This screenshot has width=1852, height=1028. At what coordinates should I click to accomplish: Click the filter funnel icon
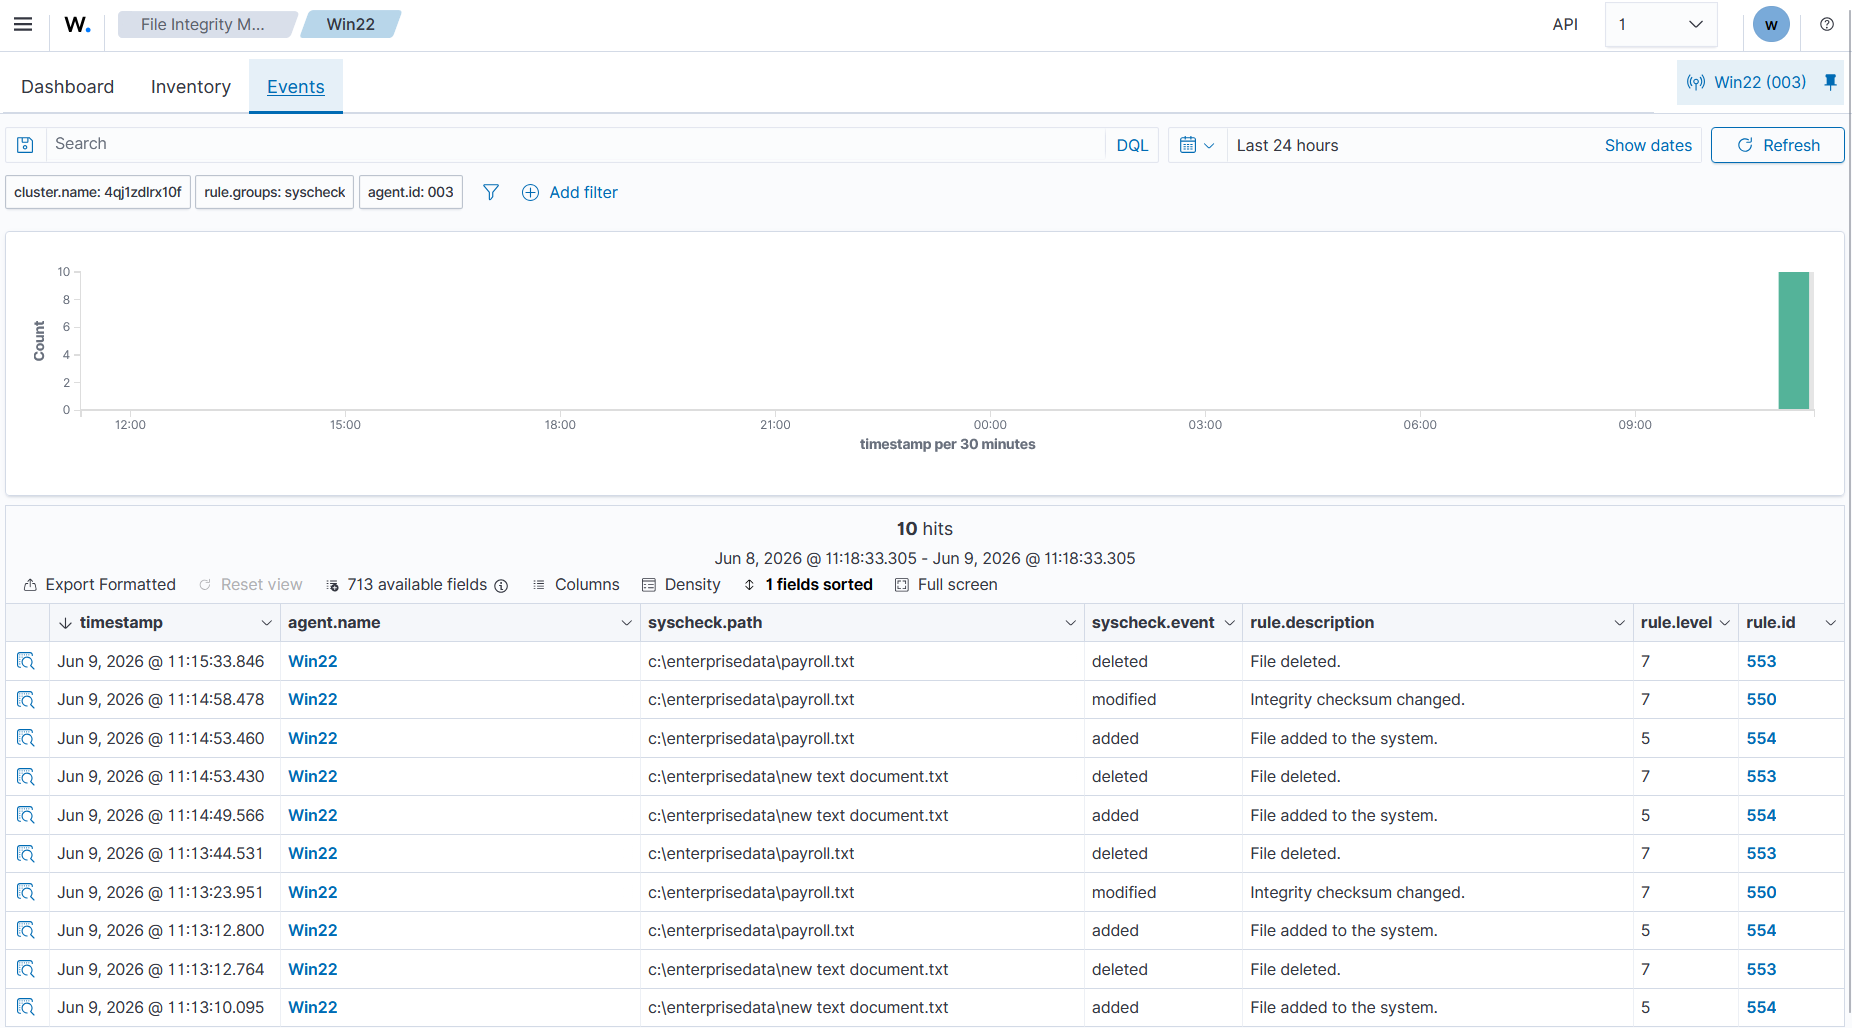coord(491,192)
